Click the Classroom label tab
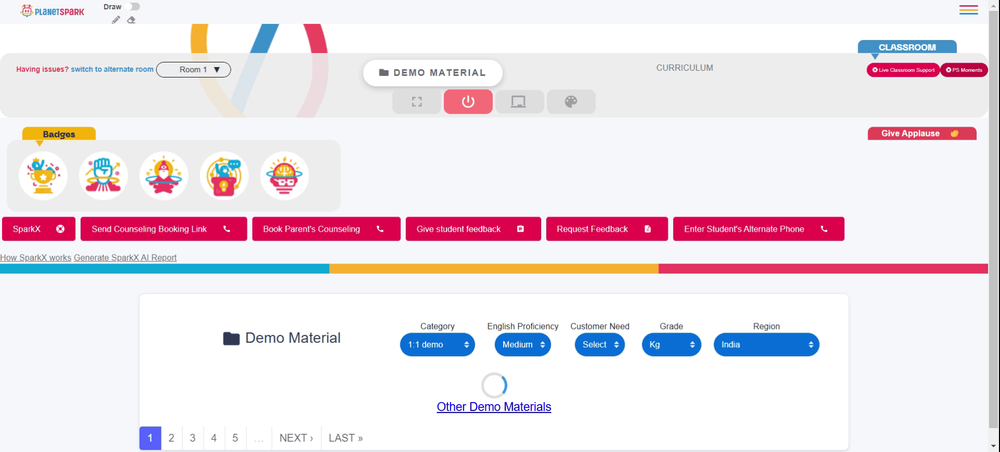 [x=907, y=47]
